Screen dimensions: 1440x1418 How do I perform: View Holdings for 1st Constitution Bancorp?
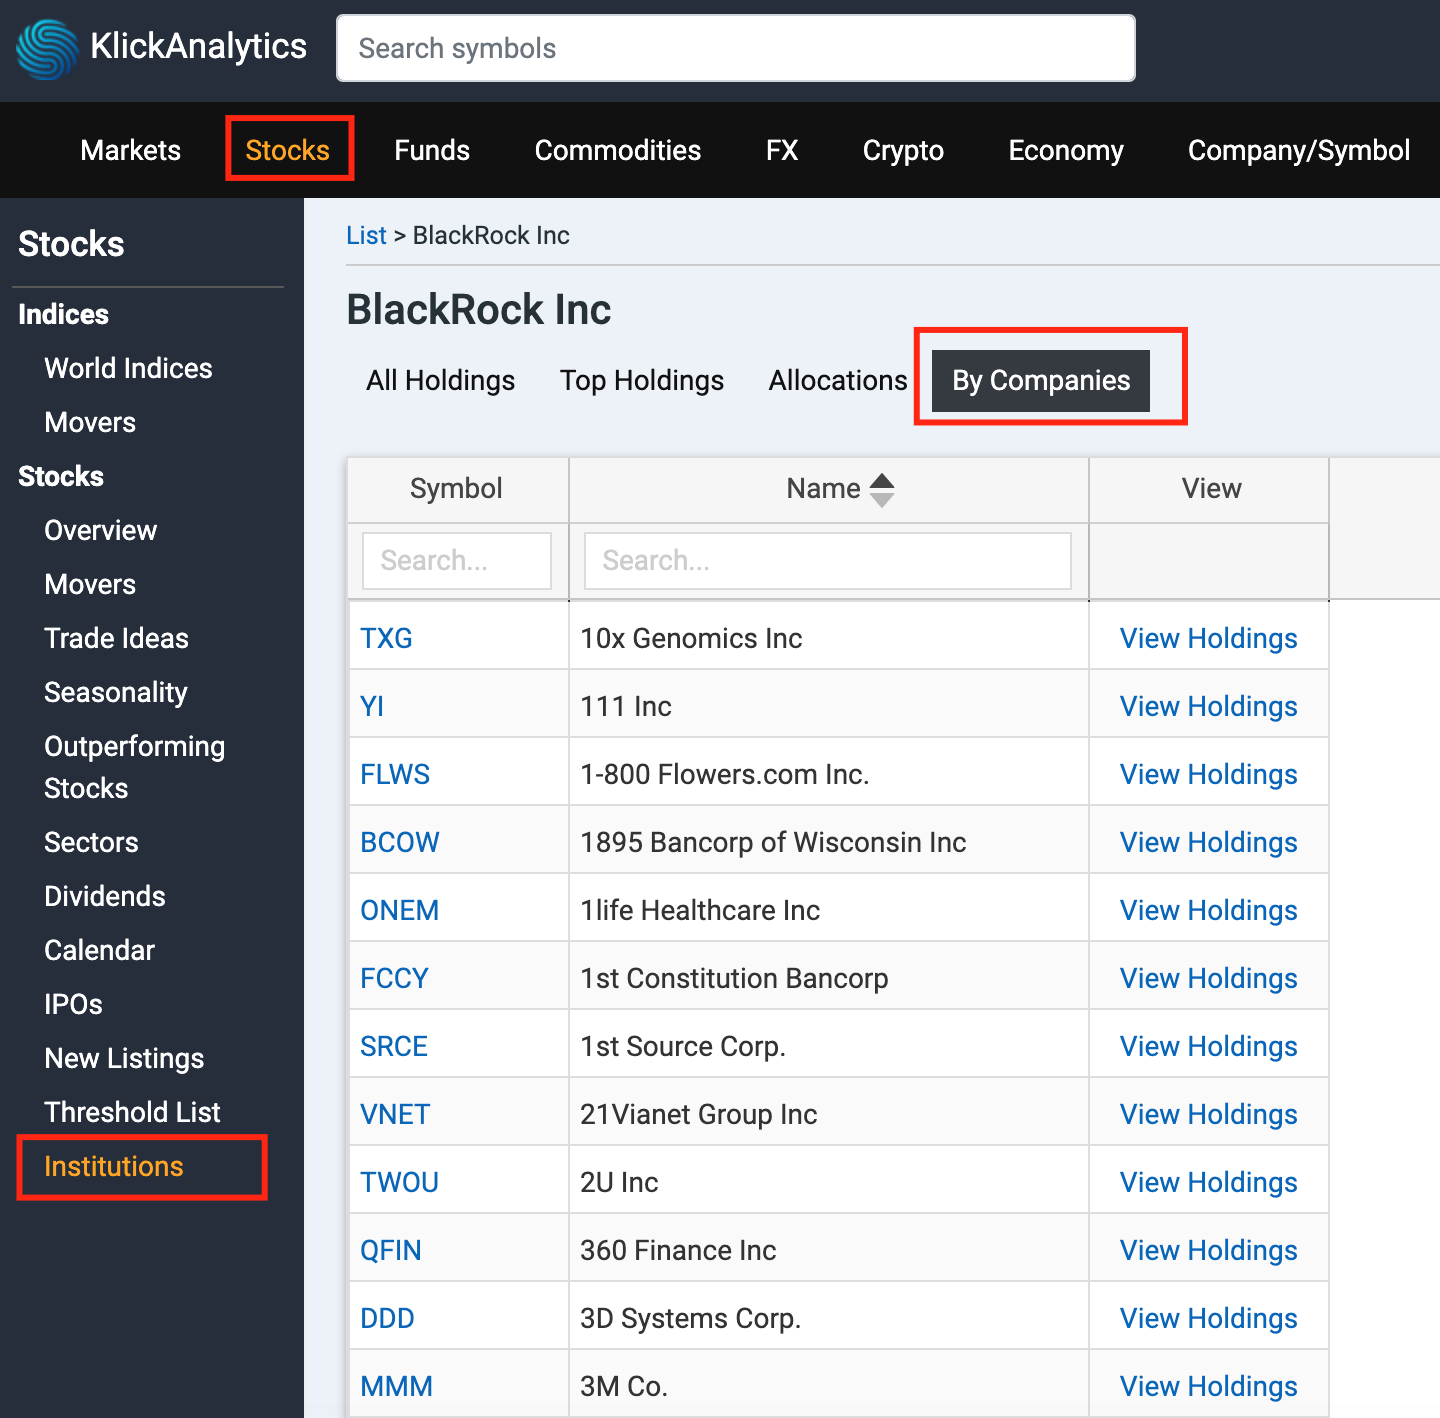point(1208,978)
